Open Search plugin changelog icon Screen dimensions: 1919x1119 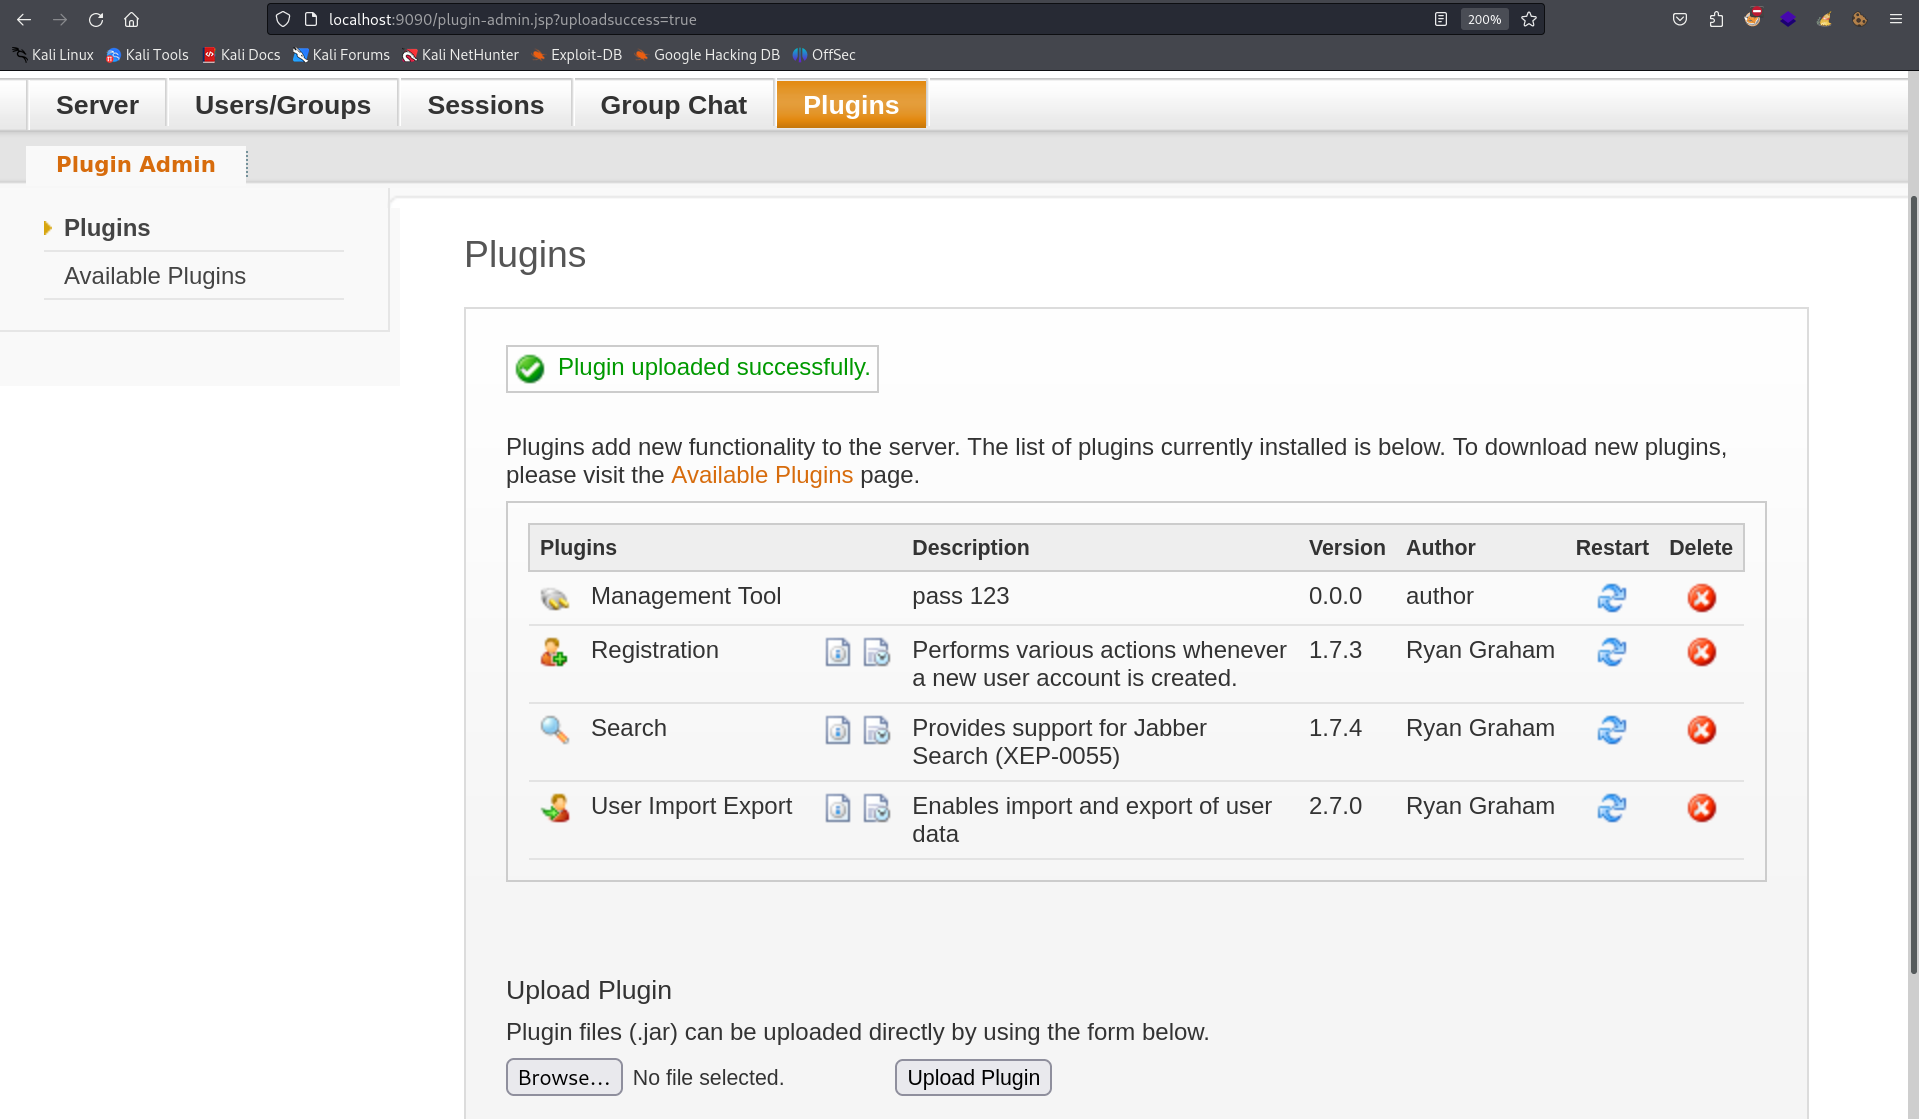point(877,730)
